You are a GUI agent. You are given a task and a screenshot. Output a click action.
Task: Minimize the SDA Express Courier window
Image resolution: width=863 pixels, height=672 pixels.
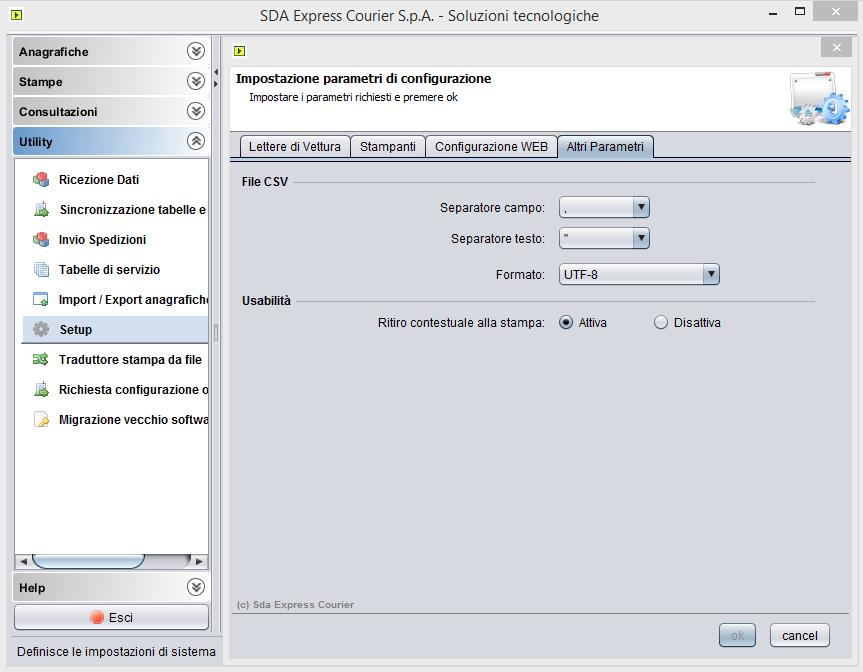(x=773, y=13)
